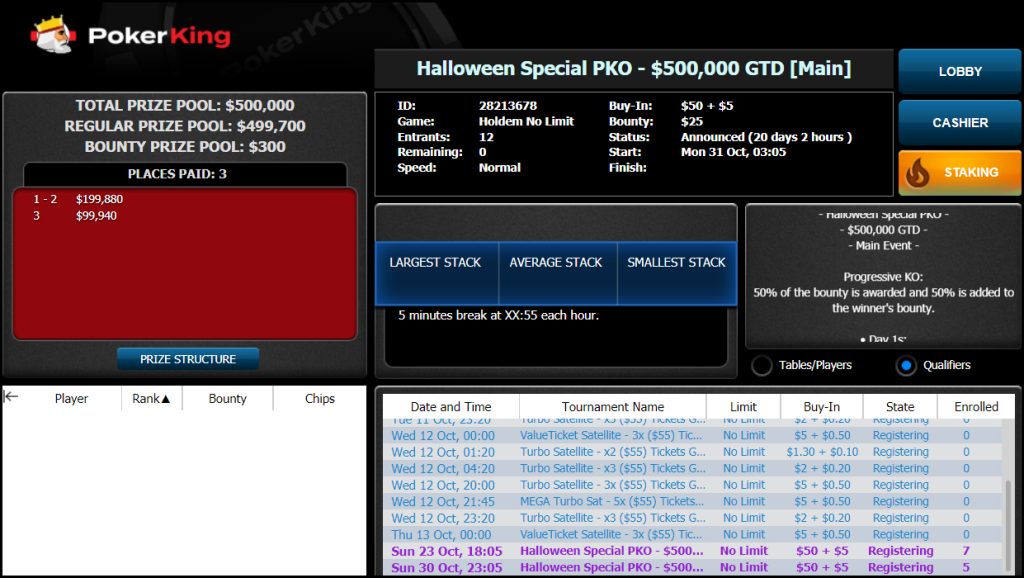
Task: Click the "PLACES PAID: 3" header
Action: tap(177, 174)
